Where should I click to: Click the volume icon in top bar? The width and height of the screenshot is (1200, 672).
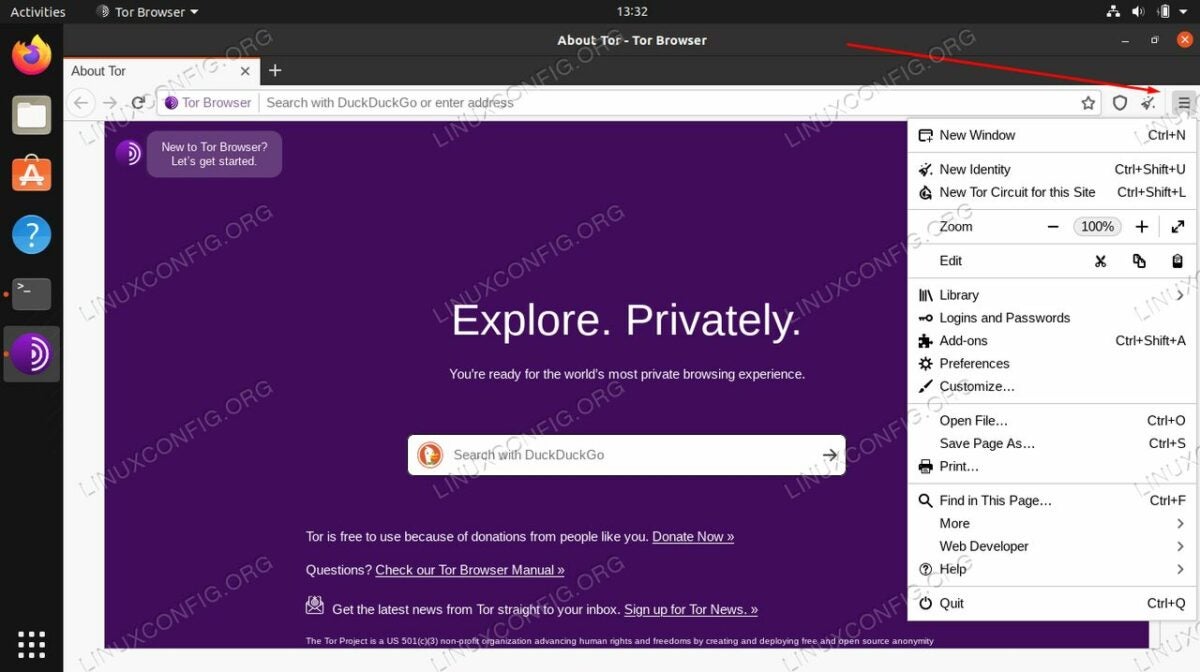point(1138,12)
